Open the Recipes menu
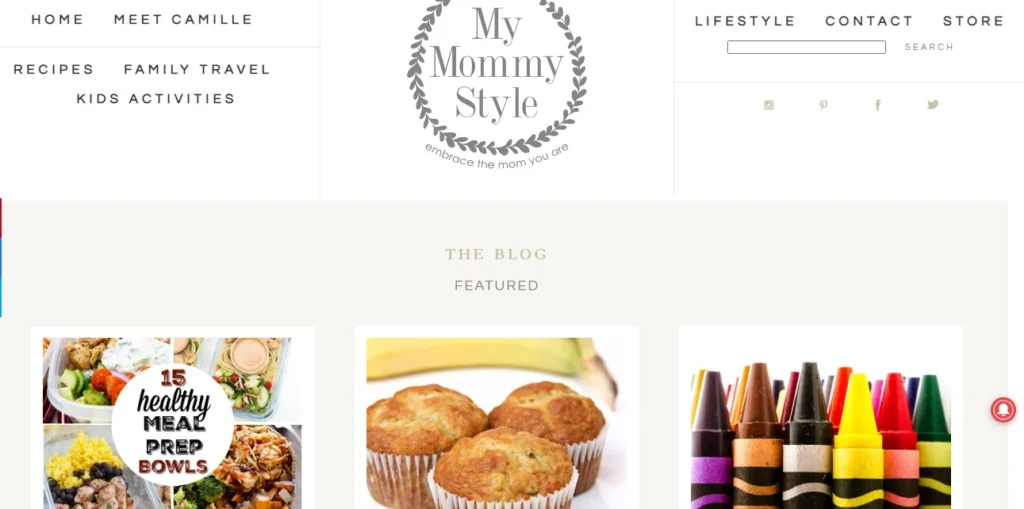Image resolution: width=1024 pixels, height=509 pixels. [x=54, y=69]
